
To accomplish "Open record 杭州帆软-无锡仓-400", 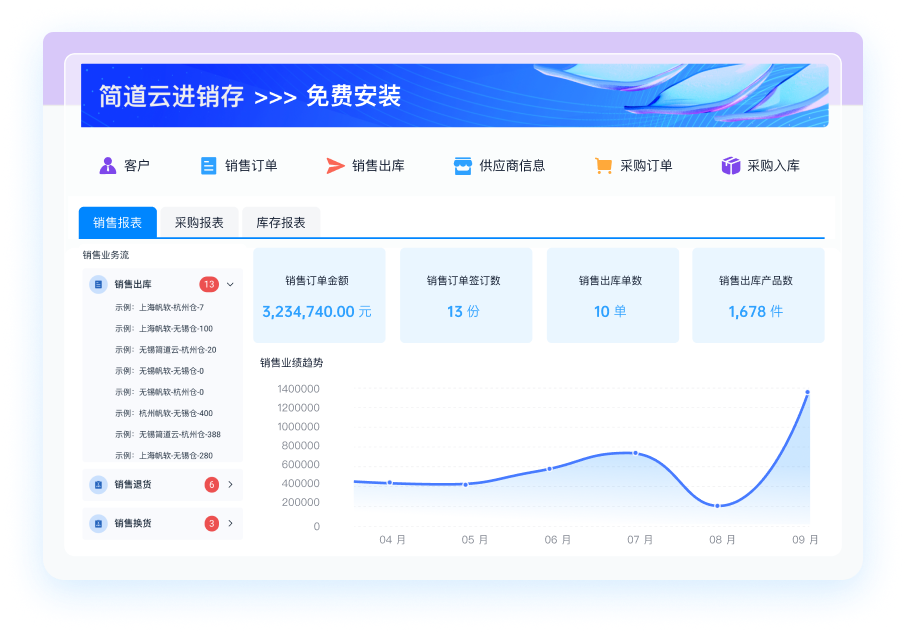I will click(x=164, y=414).
